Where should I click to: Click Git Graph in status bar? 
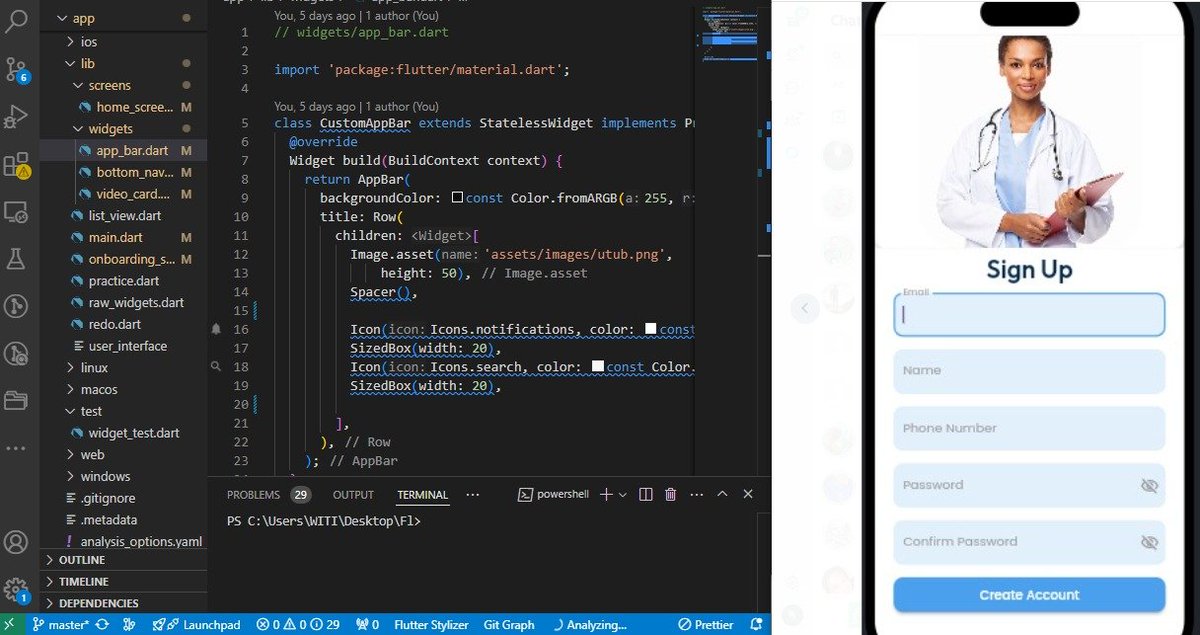509,624
